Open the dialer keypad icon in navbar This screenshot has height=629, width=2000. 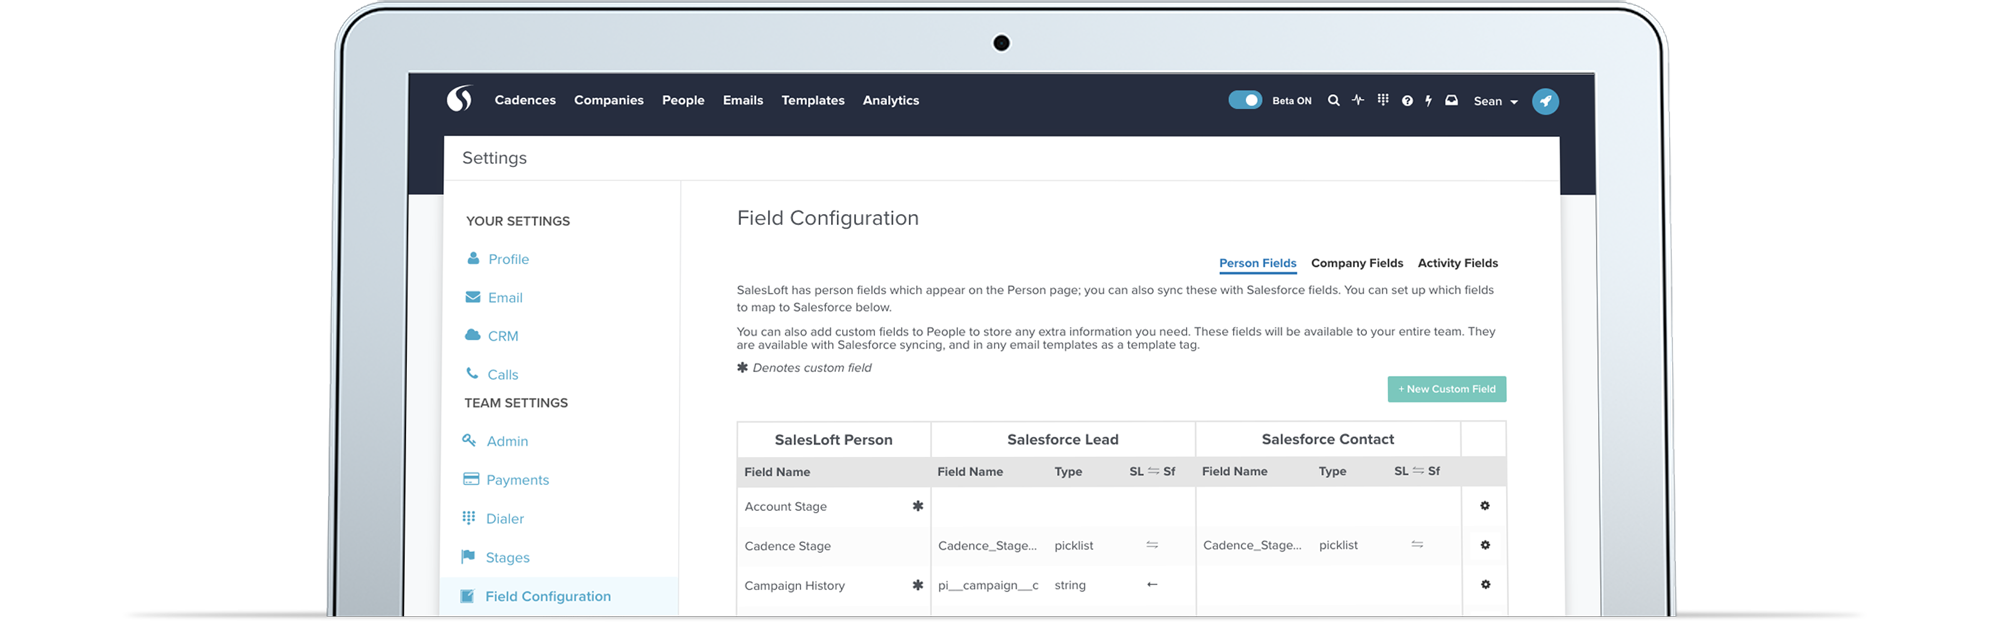tap(1383, 100)
